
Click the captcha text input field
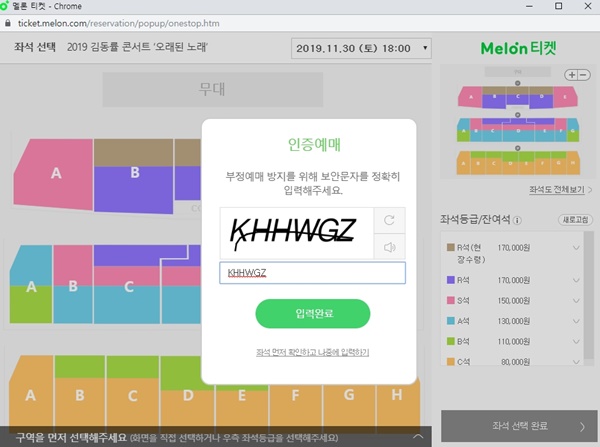pyautogui.click(x=312, y=272)
